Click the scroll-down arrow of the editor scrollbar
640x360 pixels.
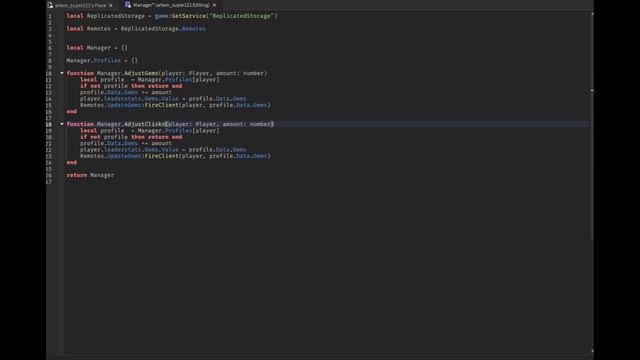(x=592, y=351)
